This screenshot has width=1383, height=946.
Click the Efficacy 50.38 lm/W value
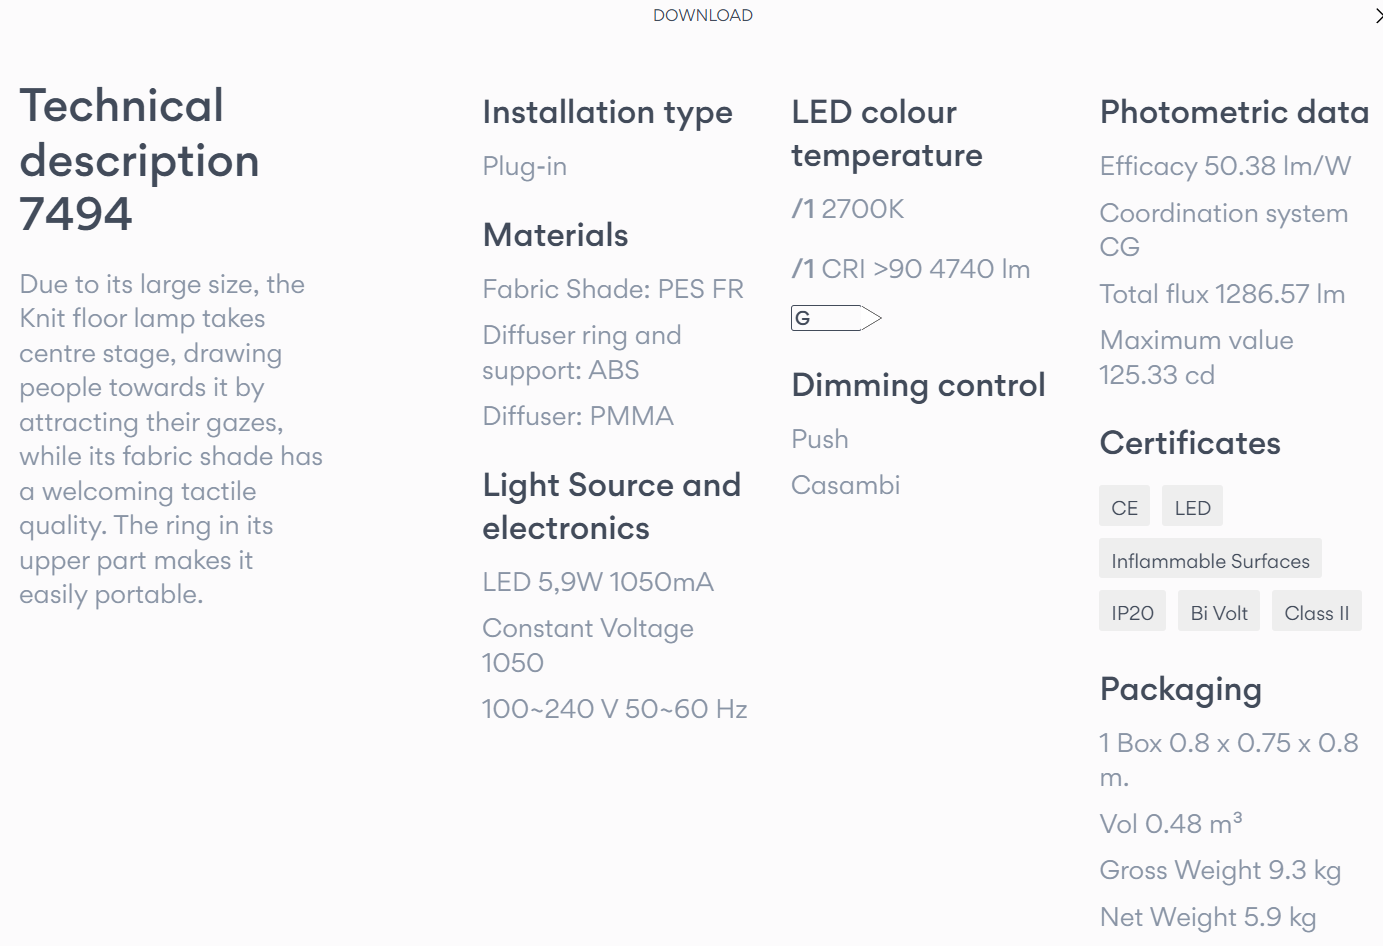pyautogui.click(x=1225, y=166)
